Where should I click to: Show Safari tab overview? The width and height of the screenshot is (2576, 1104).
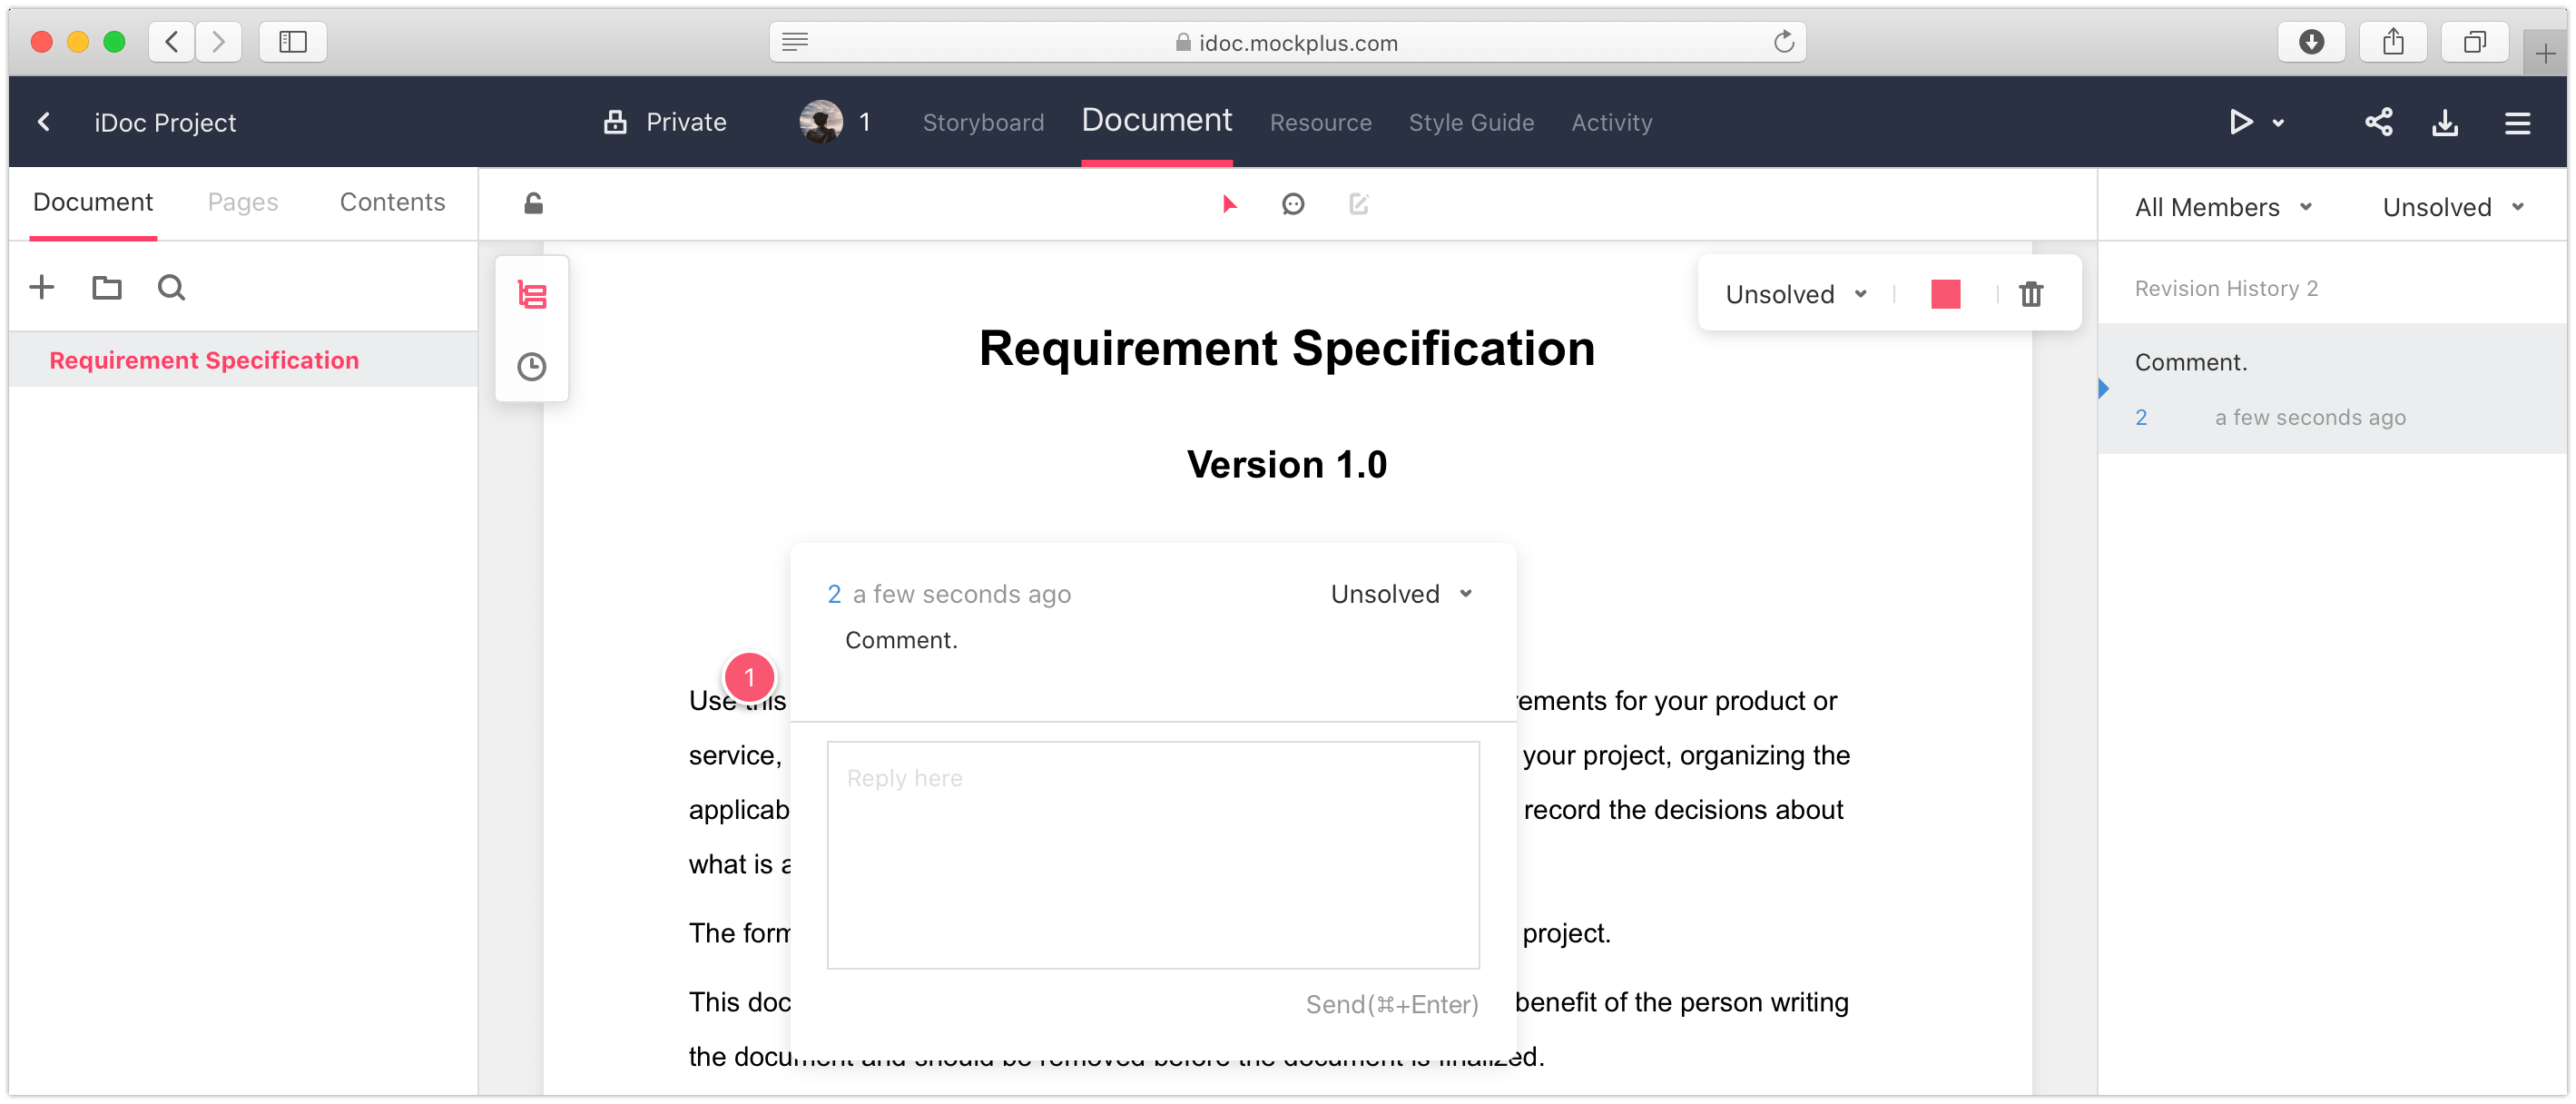point(2474,42)
